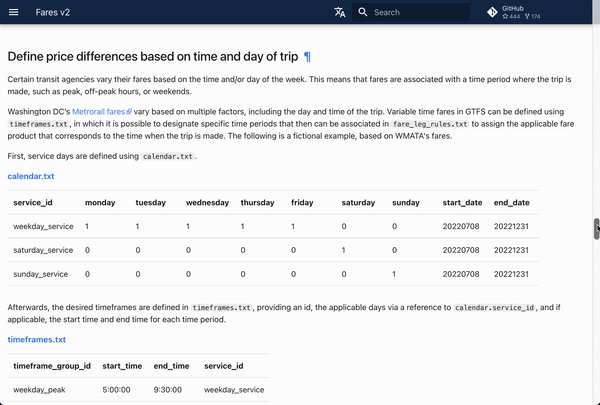Click the wednesday column header

pyautogui.click(x=207, y=202)
